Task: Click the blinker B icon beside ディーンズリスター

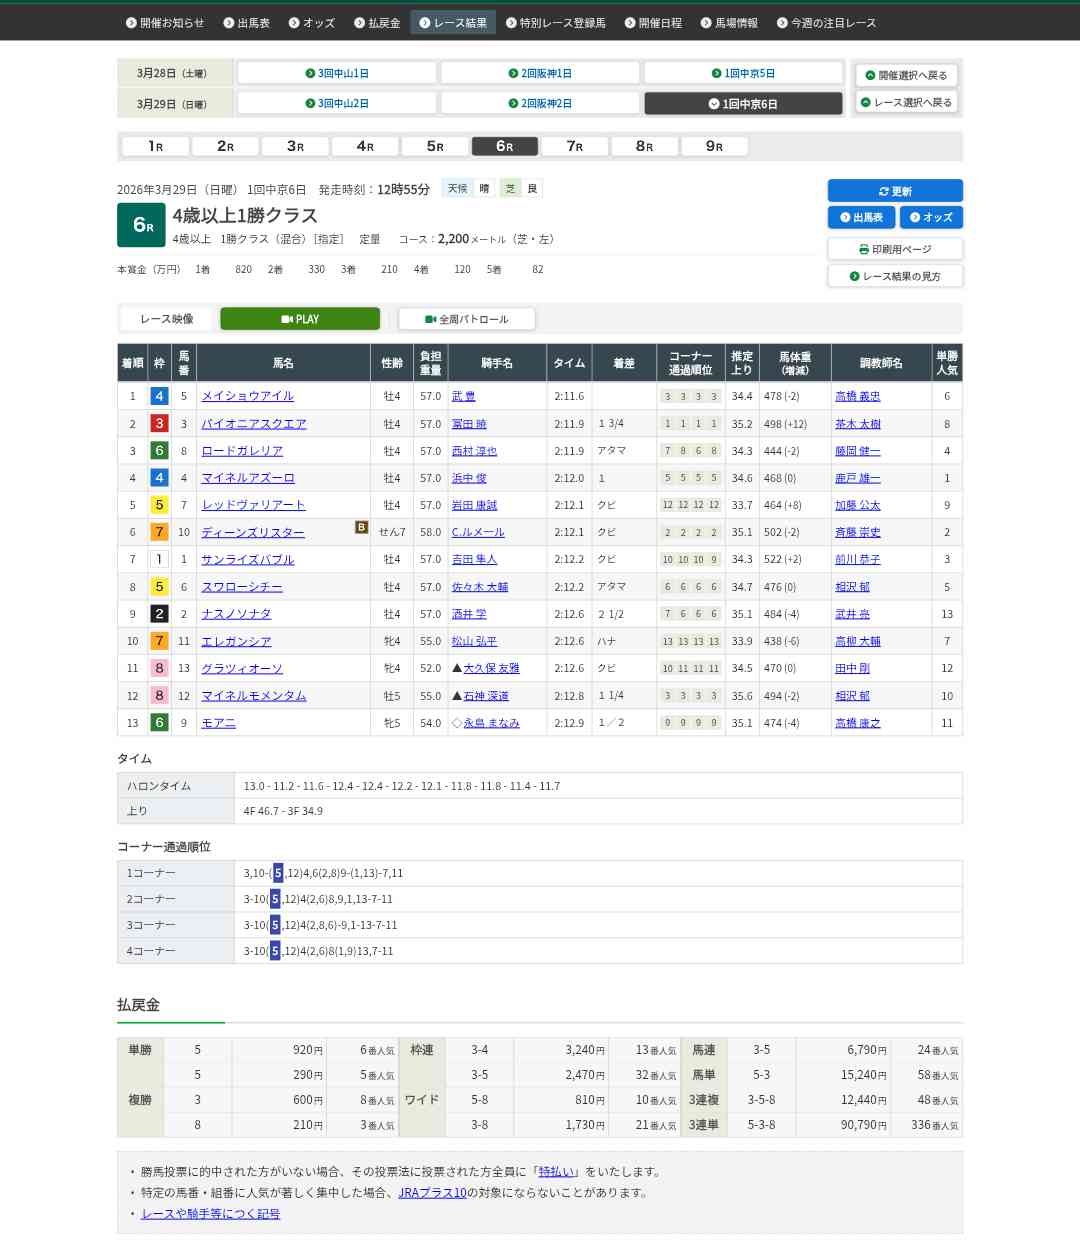Action: [x=361, y=527]
